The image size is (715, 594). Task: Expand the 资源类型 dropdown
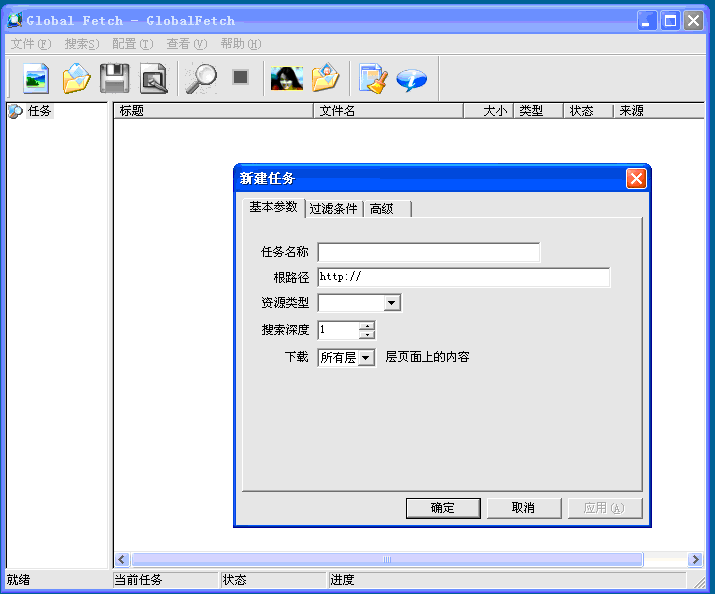tap(392, 303)
